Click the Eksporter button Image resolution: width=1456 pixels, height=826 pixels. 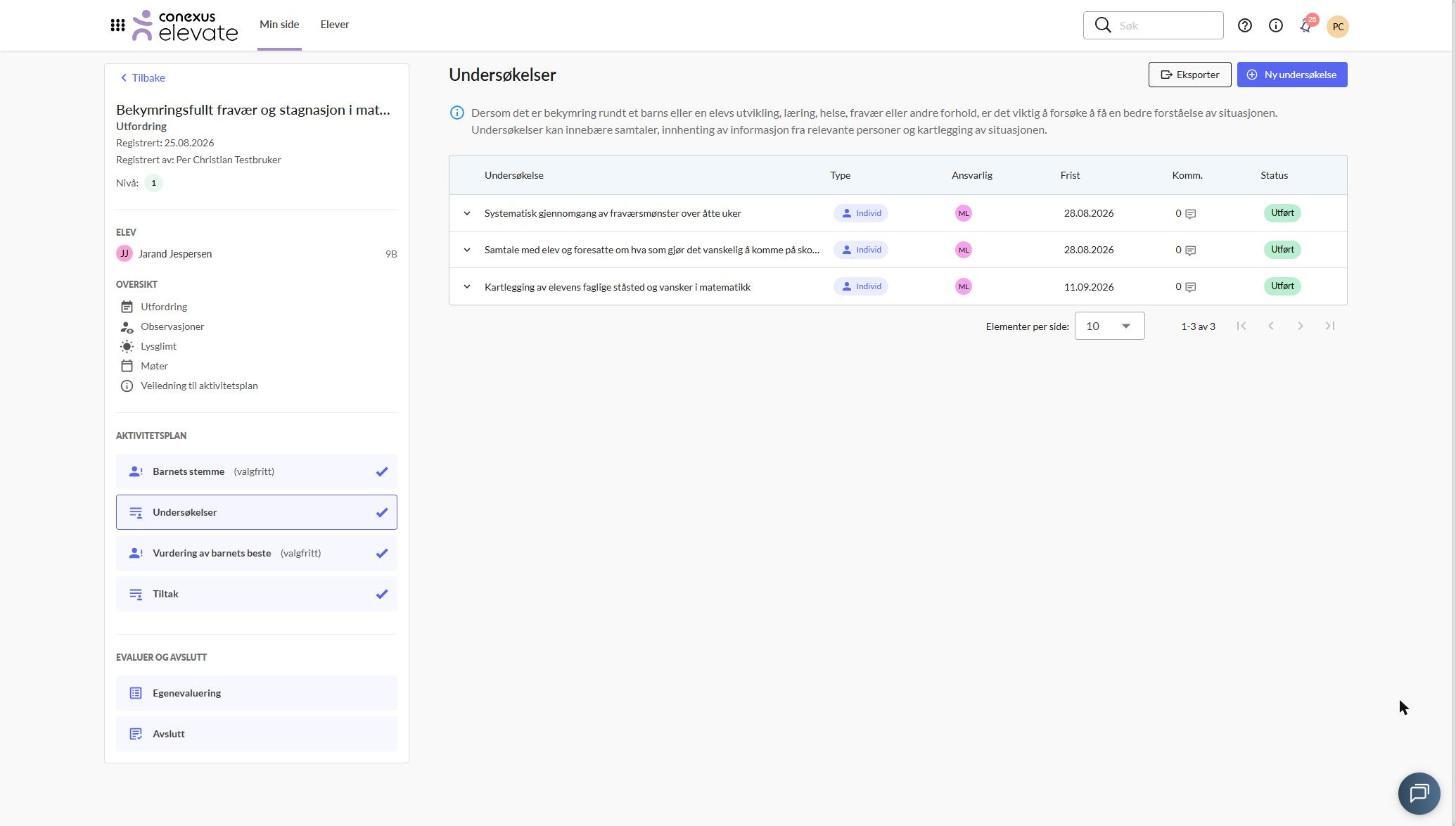point(1190,75)
